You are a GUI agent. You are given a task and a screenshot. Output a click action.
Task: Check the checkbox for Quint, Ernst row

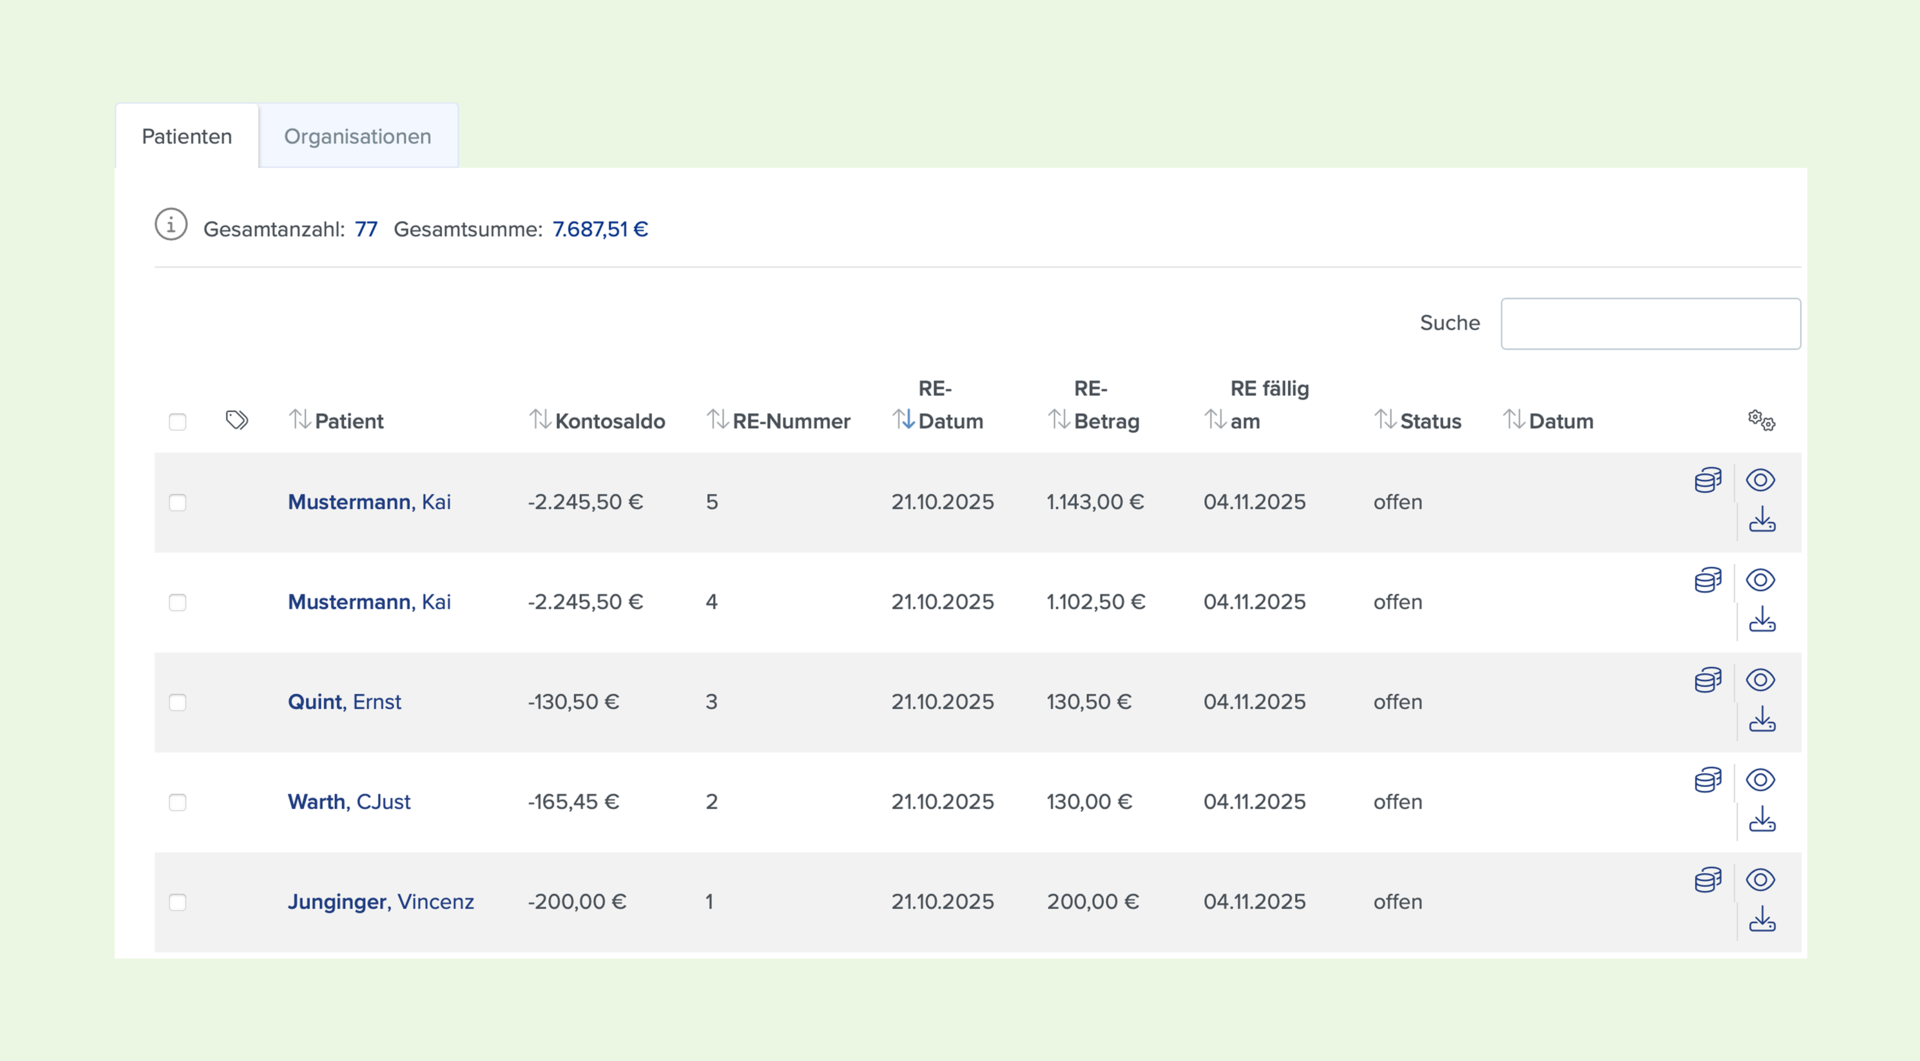pyautogui.click(x=178, y=702)
